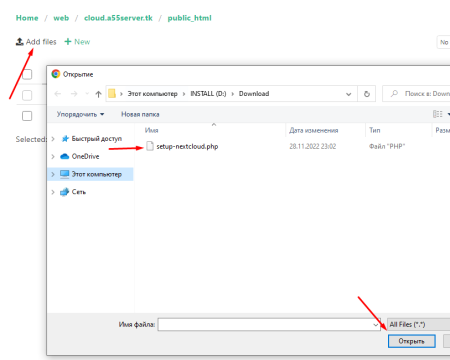Tick the third checkbox in file manager
Viewport: 450px width, 360px height.
27,116
